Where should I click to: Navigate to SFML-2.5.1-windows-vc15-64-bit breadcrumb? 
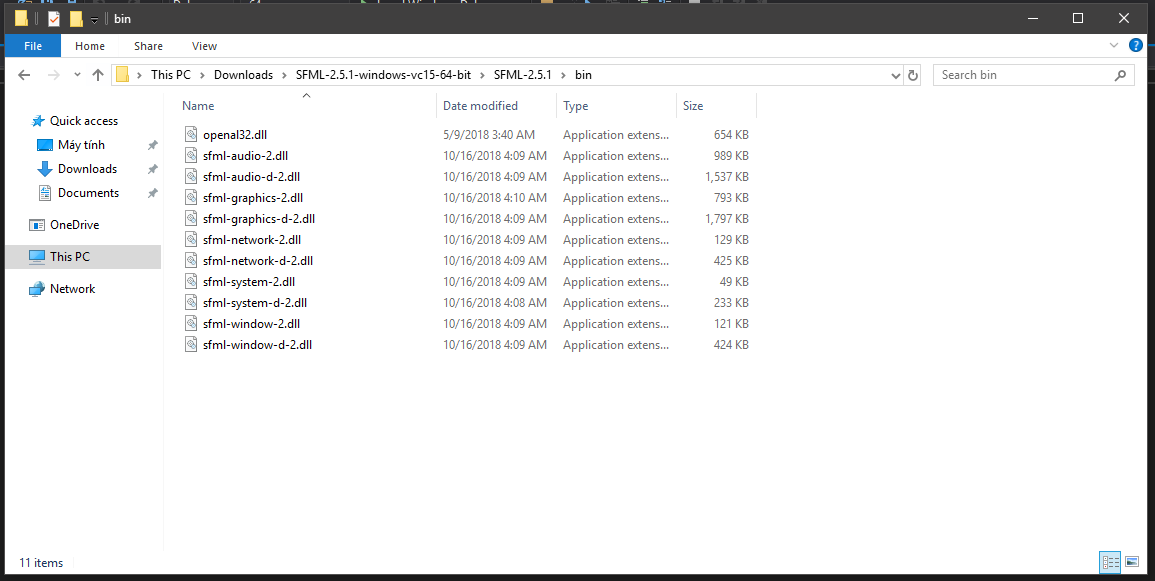click(383, 75)
